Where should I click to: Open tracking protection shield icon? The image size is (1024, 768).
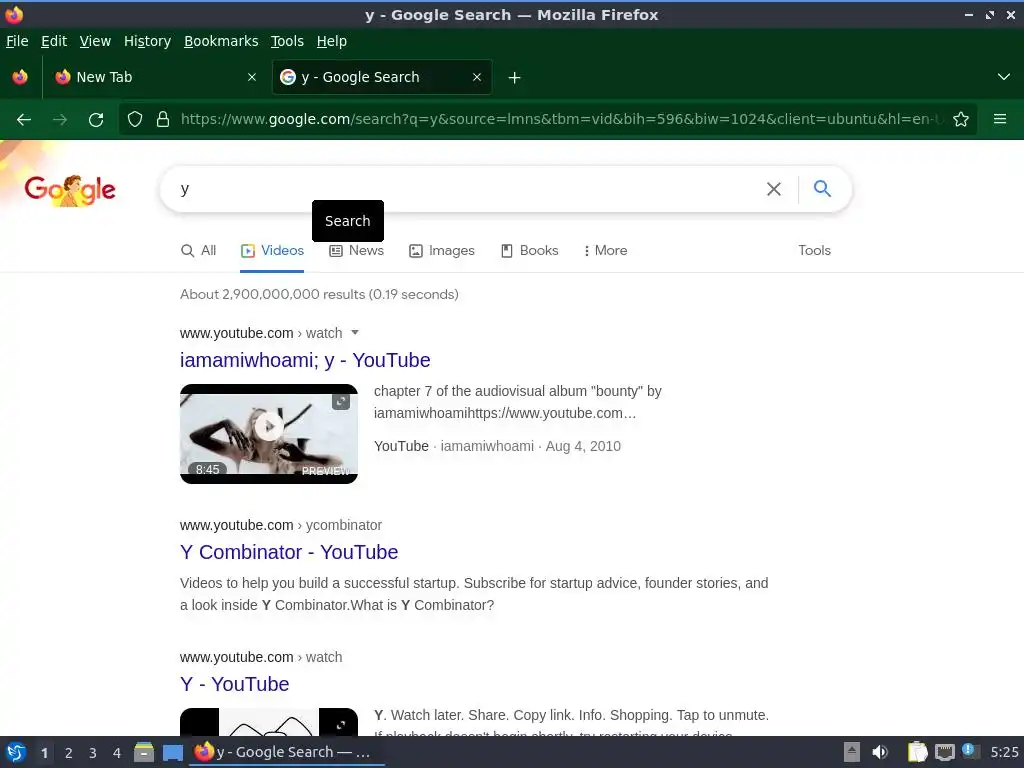coord(135,120)
